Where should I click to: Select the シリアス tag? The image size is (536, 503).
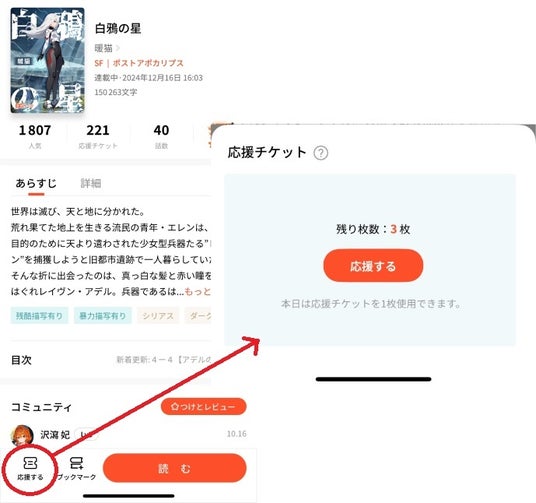[x=158, y=316]
